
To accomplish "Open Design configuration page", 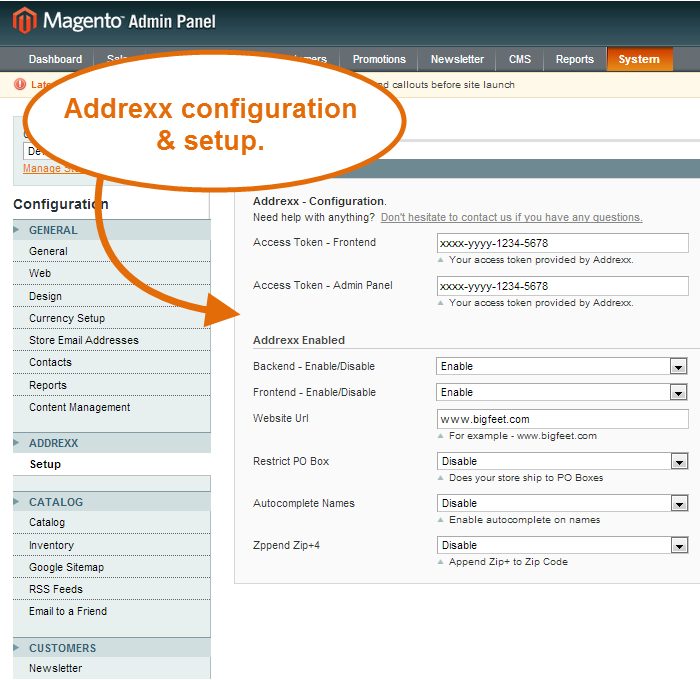I will 112,296.
